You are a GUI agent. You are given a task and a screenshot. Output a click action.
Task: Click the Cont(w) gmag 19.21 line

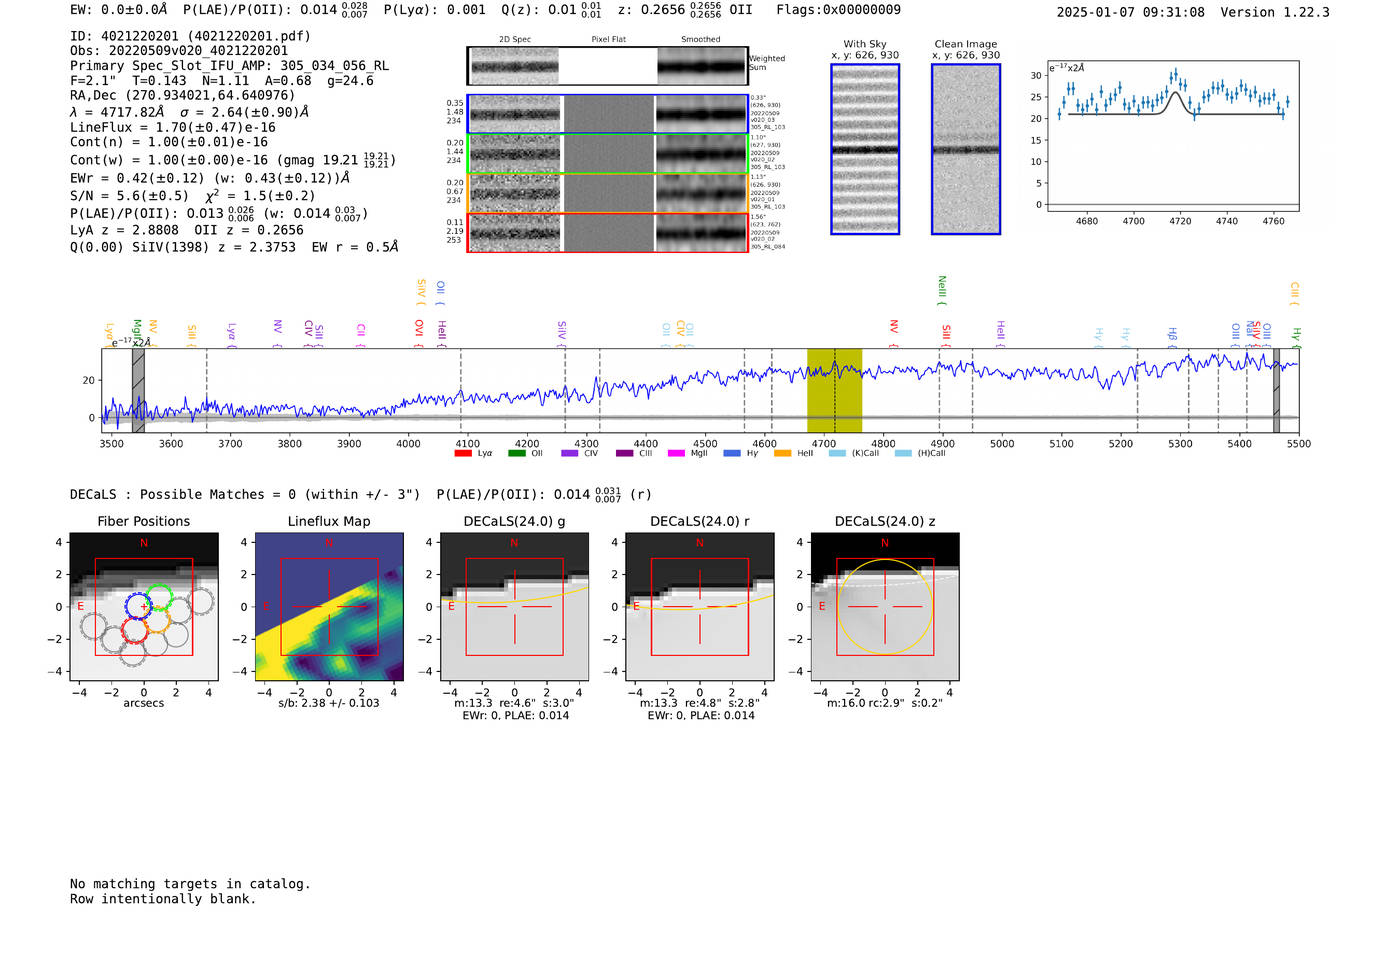(233, 160)
